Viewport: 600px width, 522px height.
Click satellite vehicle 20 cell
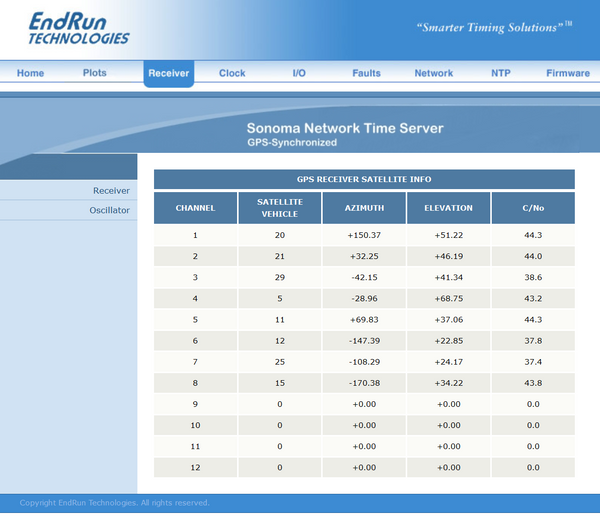pos(280,235)
